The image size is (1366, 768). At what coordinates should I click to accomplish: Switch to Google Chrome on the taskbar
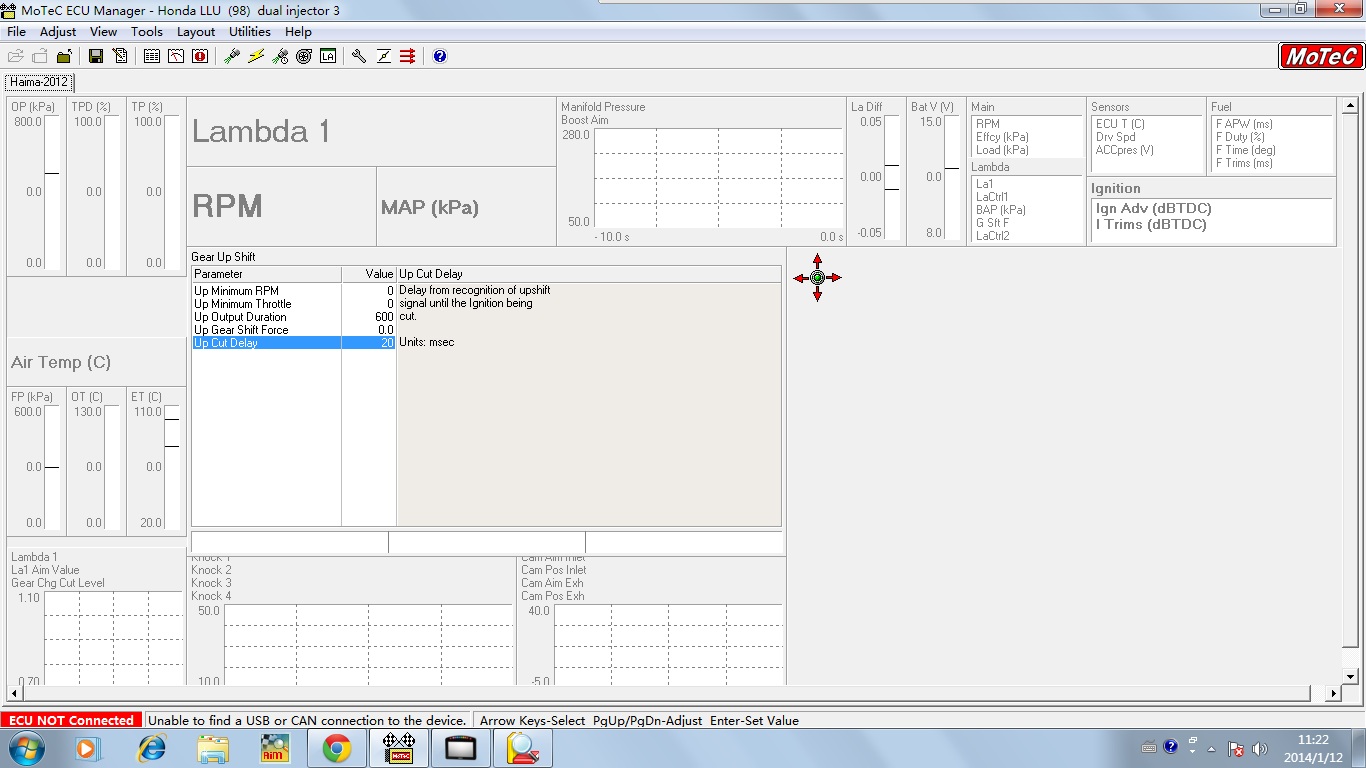337,748
